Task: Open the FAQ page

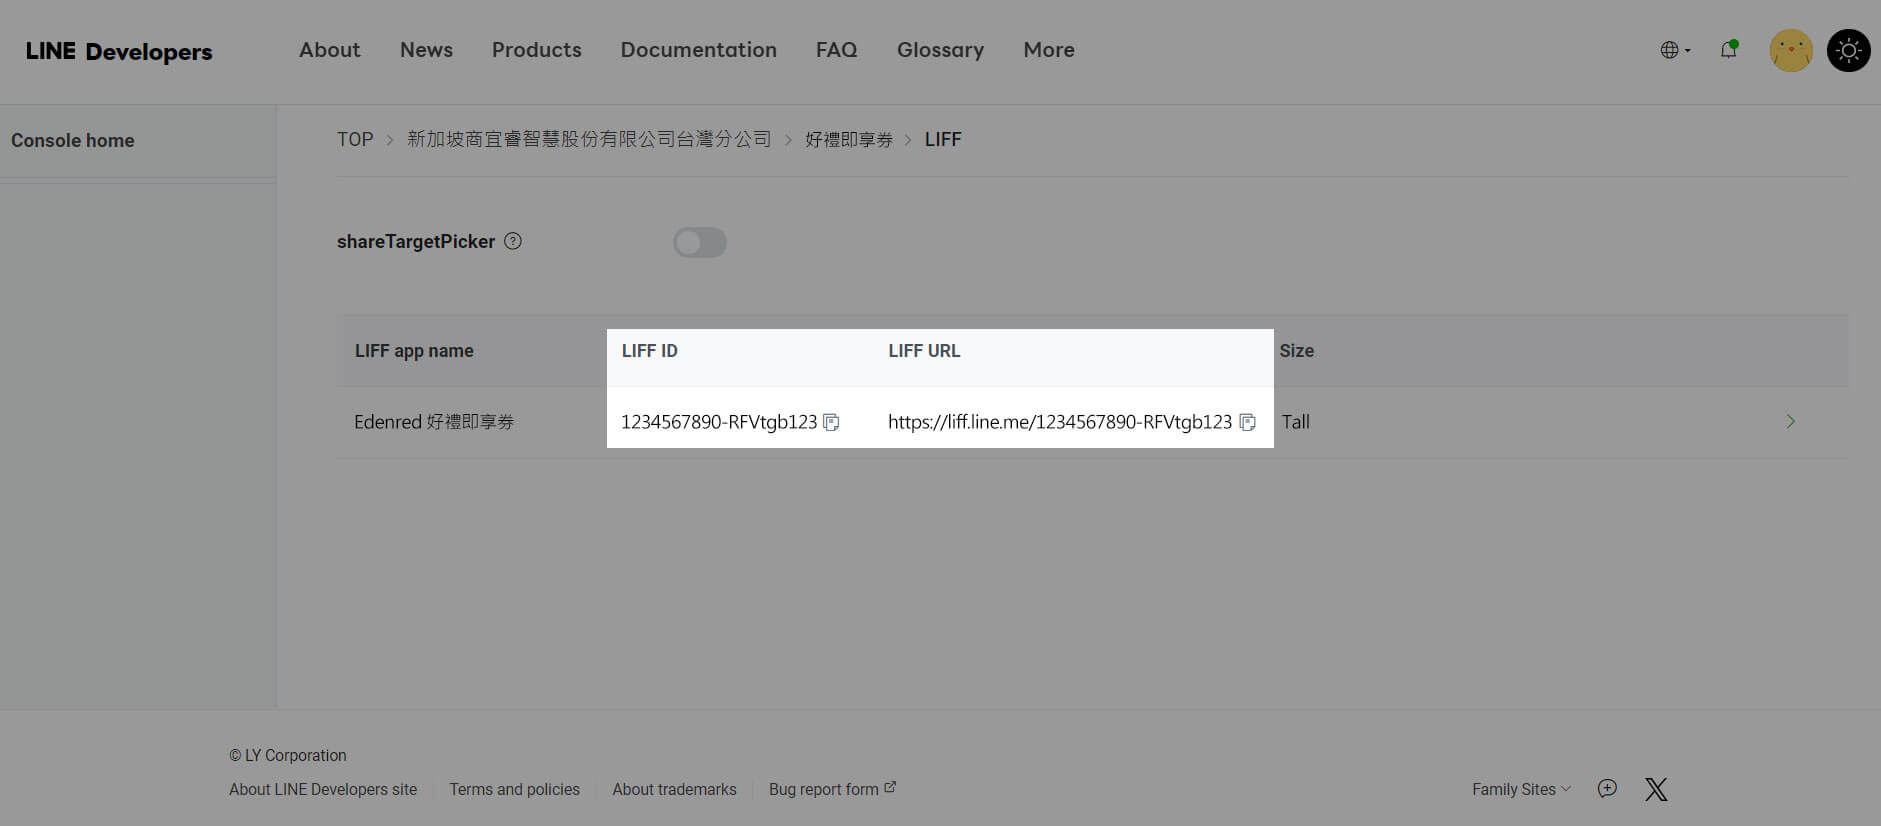Action: tap(836, 50)
